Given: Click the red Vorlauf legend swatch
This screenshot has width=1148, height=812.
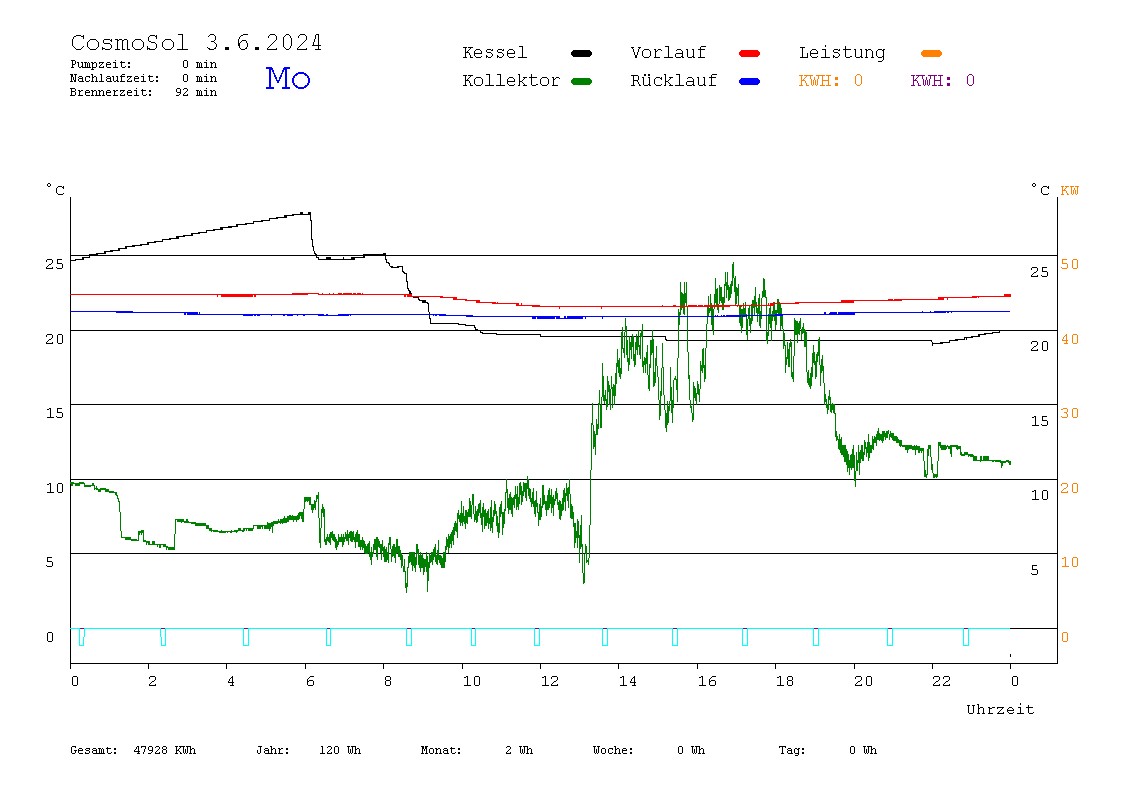Looking at the screenshot, I should tap(750, 53).
